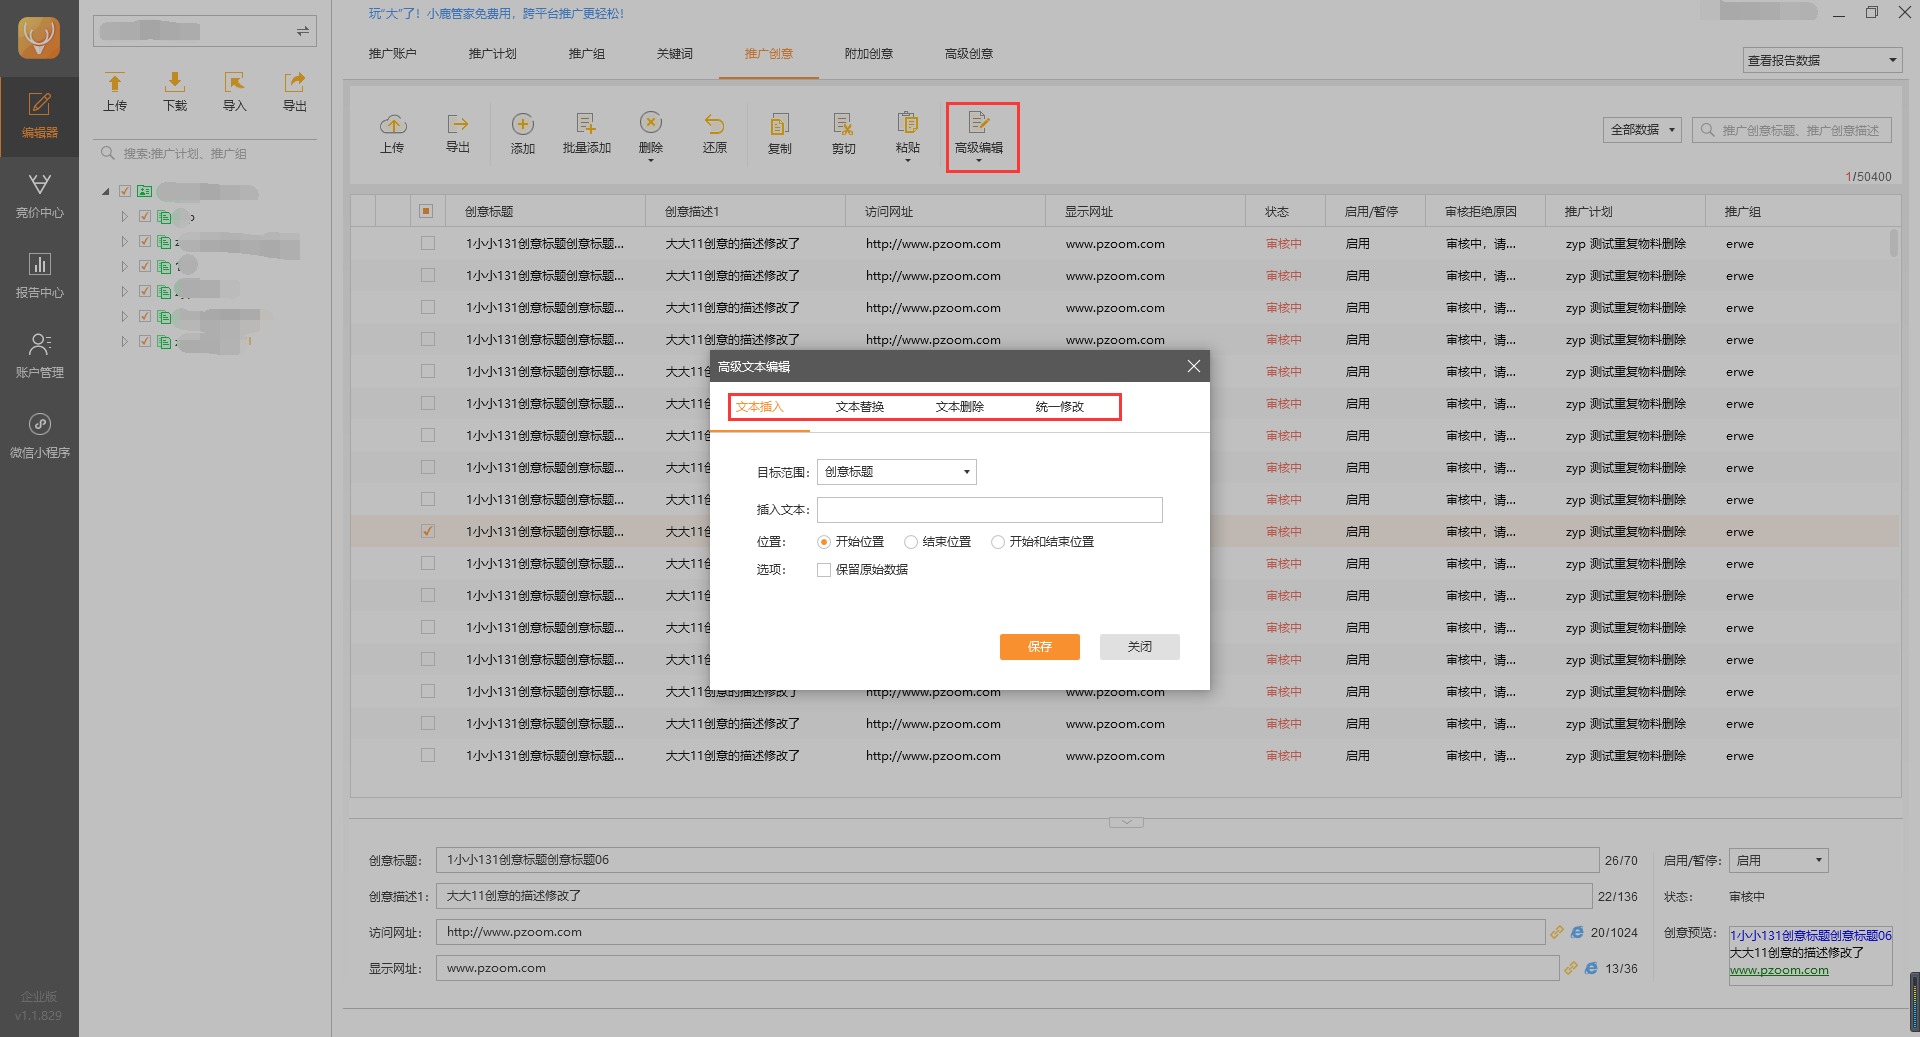
Task: Open the 目标范围 创意标题 dropdown
Action: 897,472
